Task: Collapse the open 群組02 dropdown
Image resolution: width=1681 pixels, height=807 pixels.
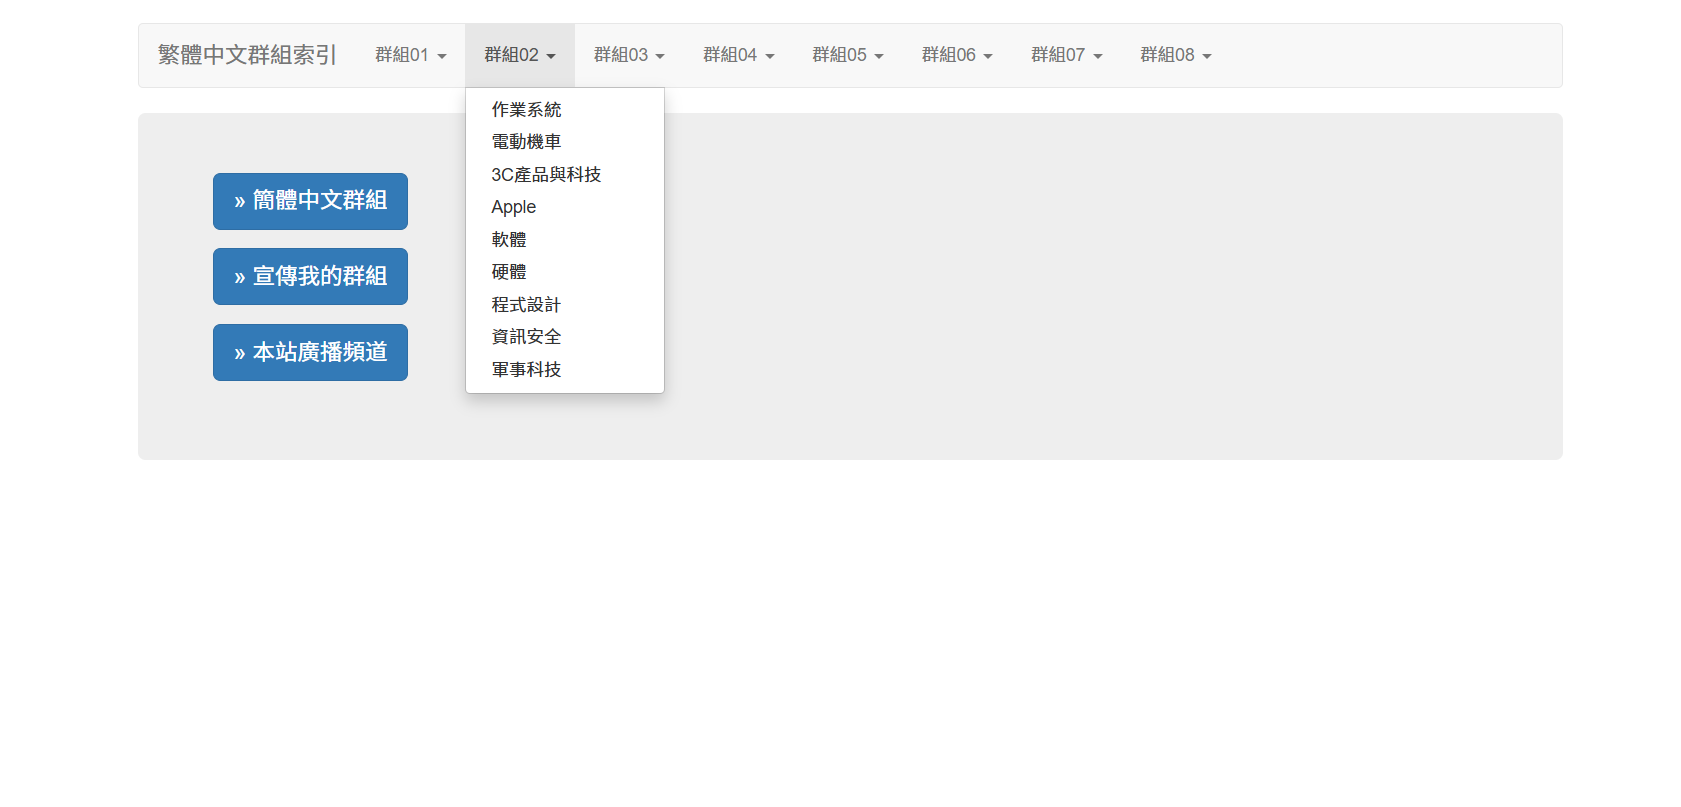Action: click(520, 55)
